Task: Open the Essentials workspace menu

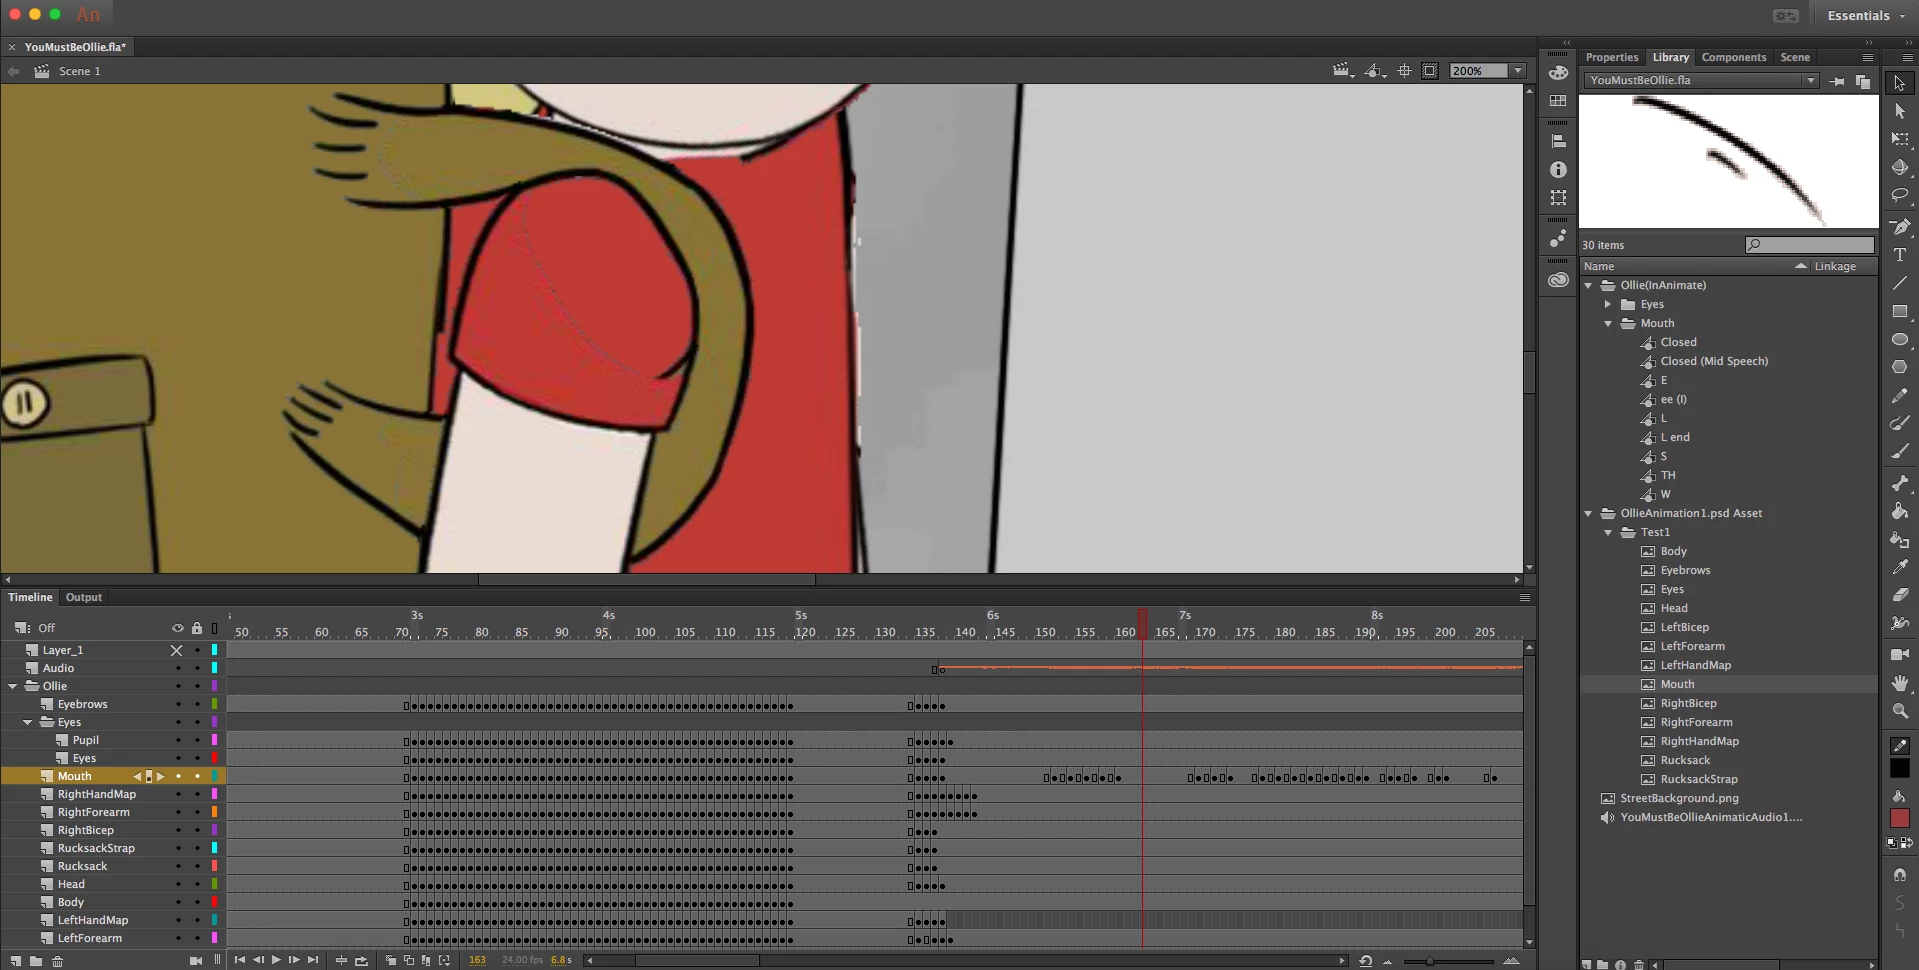Action: pos(1865,16)
